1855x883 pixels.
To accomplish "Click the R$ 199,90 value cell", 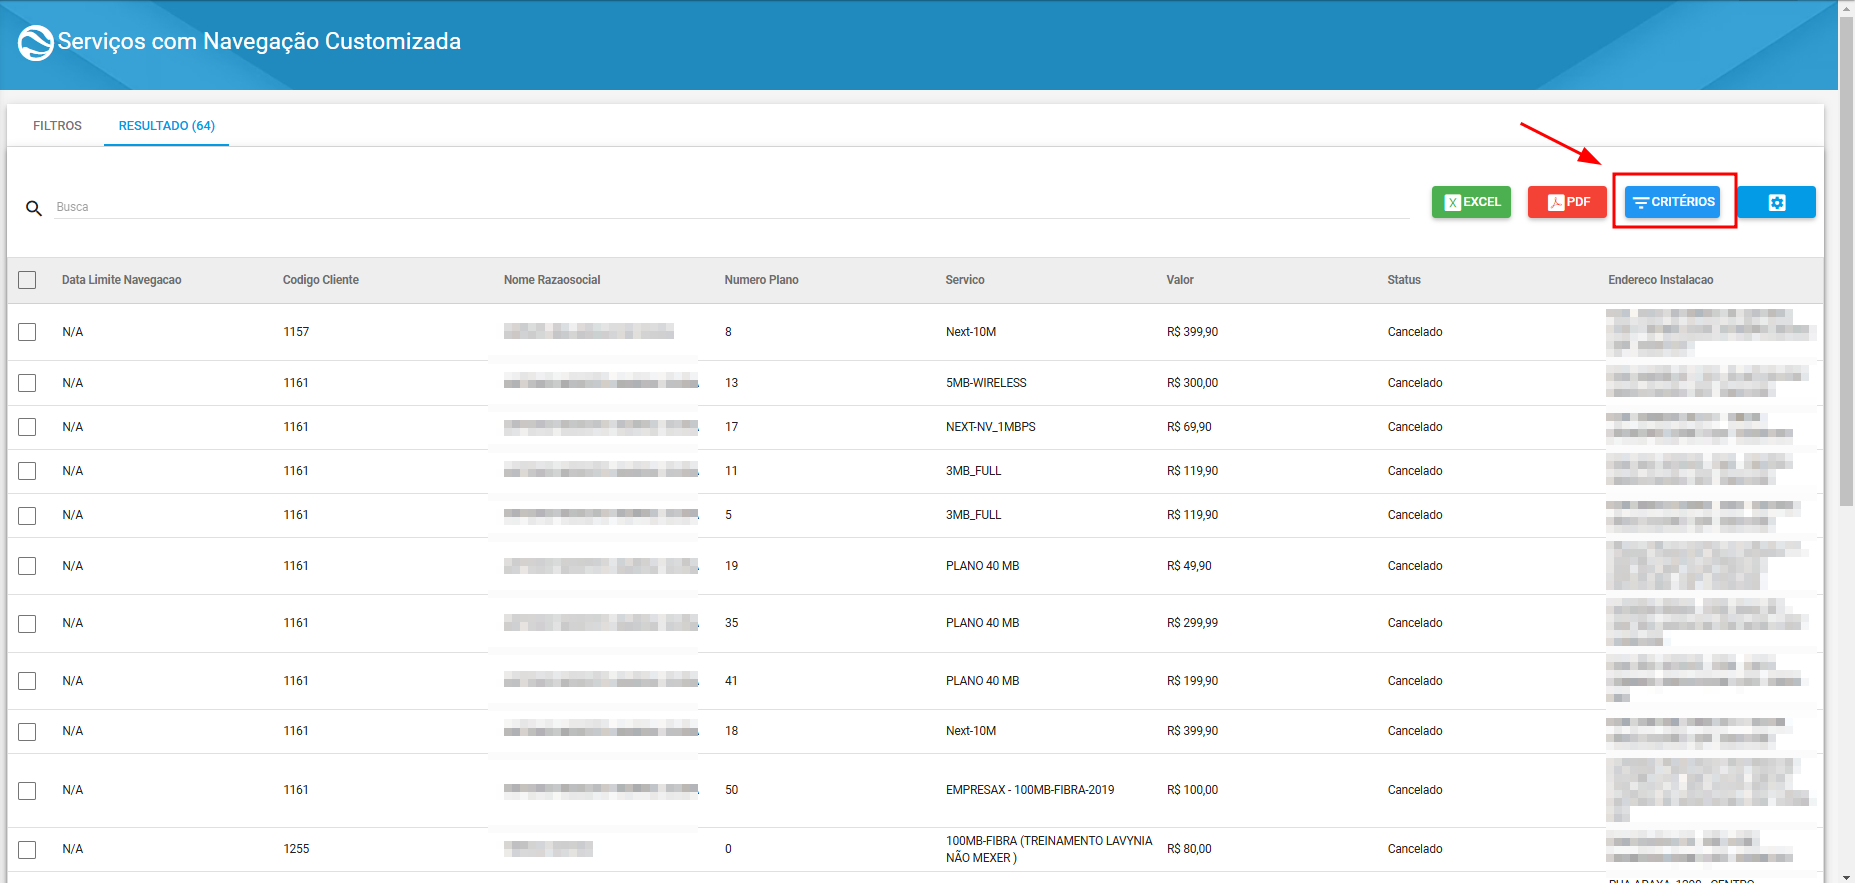I will coord(1192,681).
